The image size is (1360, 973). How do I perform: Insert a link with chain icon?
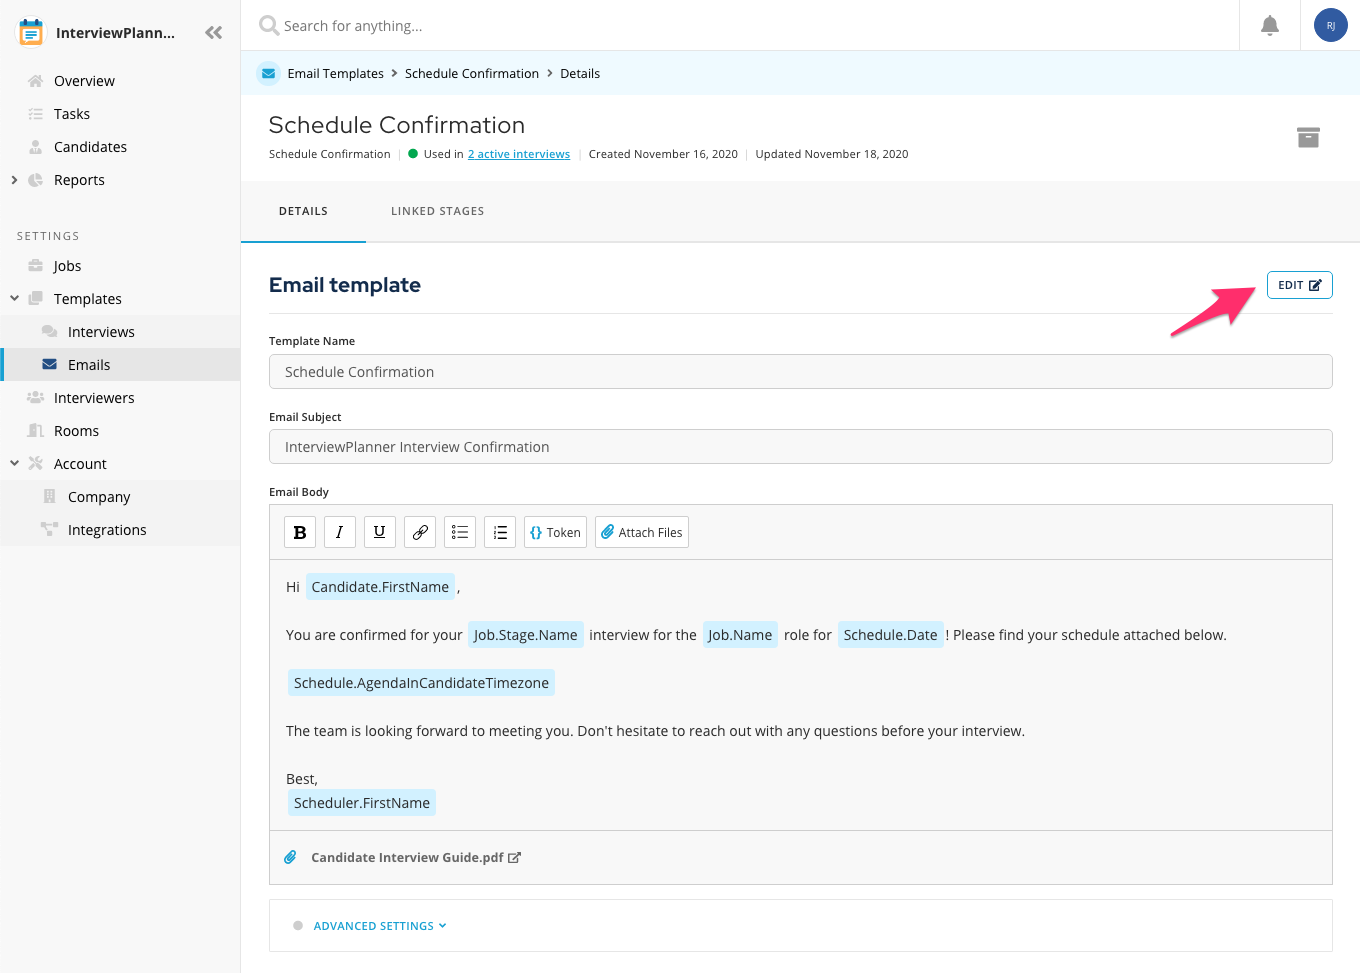pos(420,532)
